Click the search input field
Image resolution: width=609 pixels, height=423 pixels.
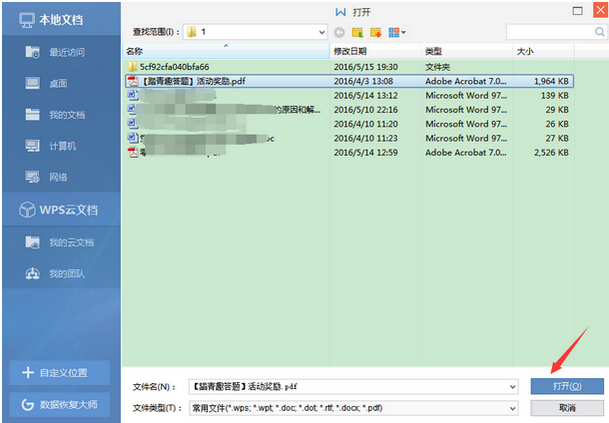[x=550, y=32]
